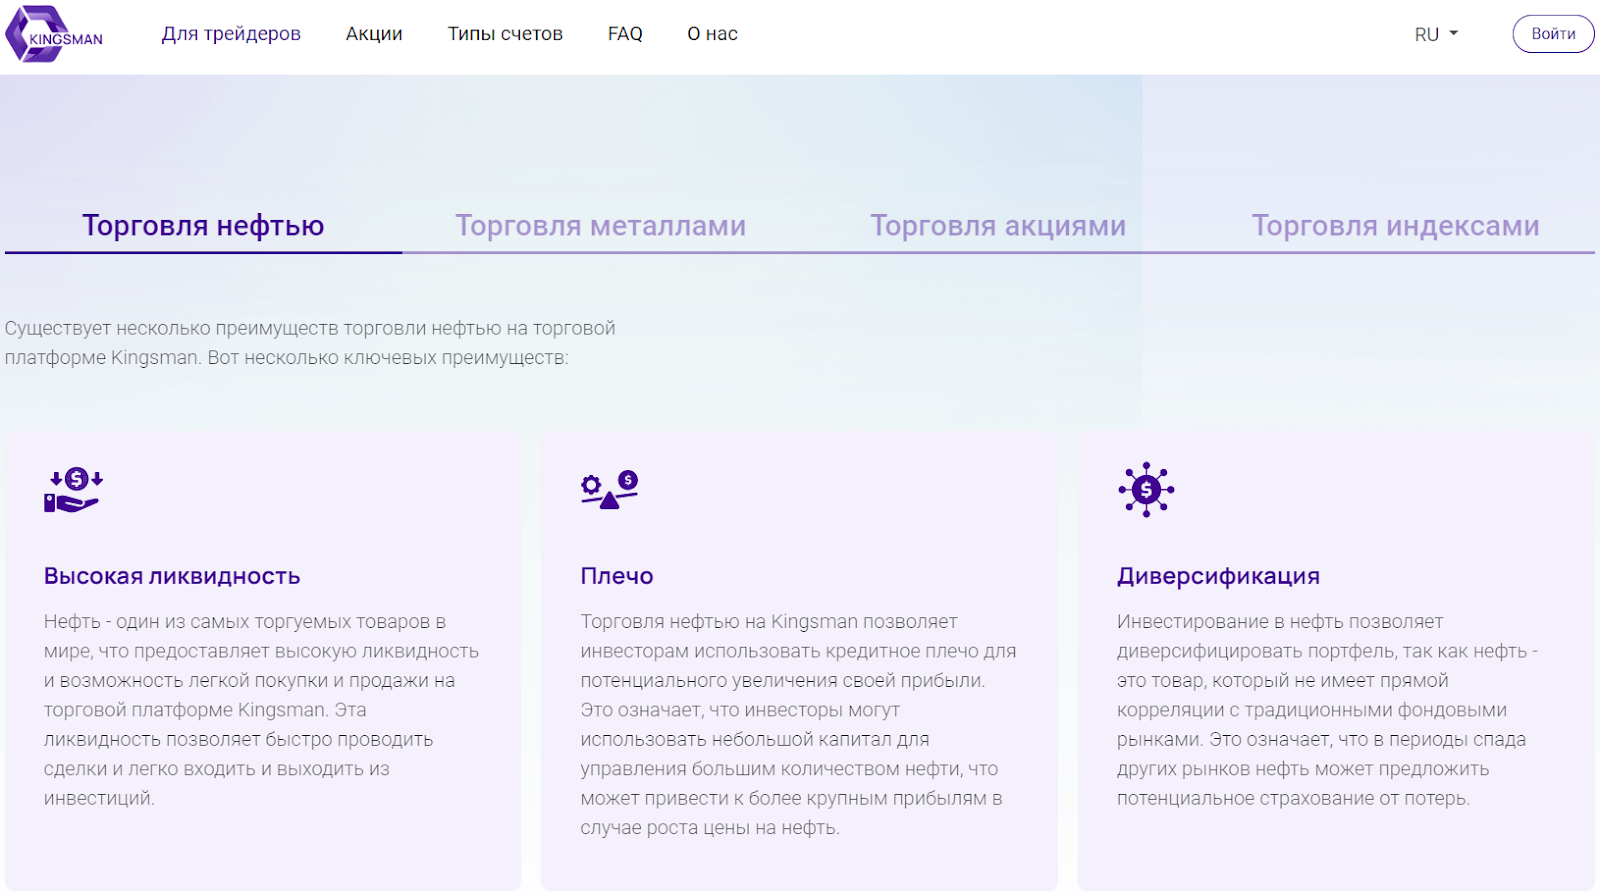Open the RU language dropdown
The width and height of the screenshot is (1600, 894).
click(1436, 34)
